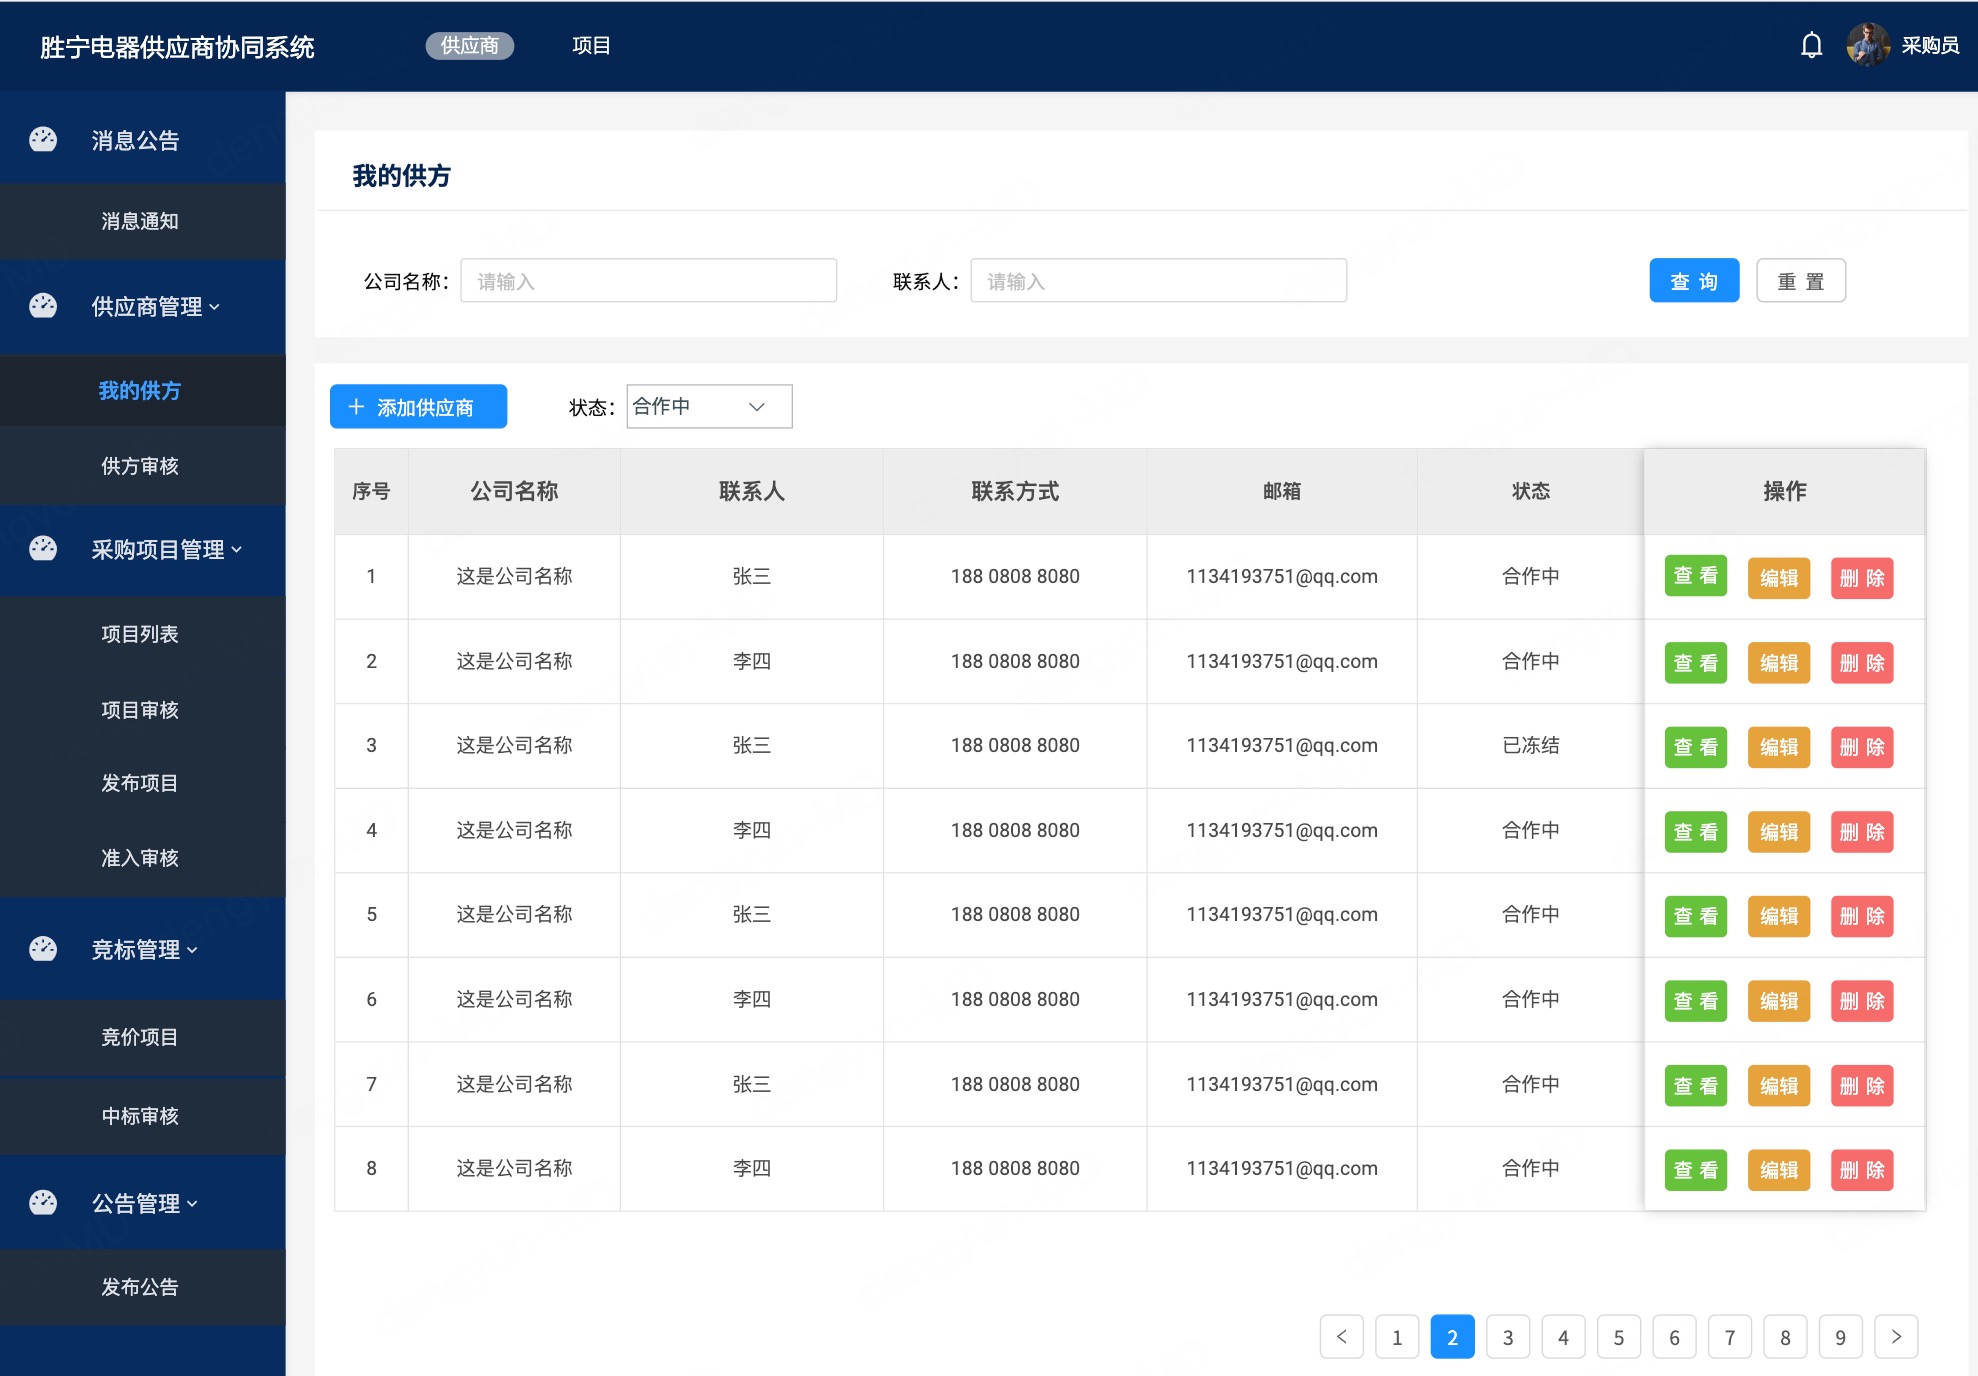
Task: Click the dashboard icon beside 竞标管理
Action: pos(43,949)
